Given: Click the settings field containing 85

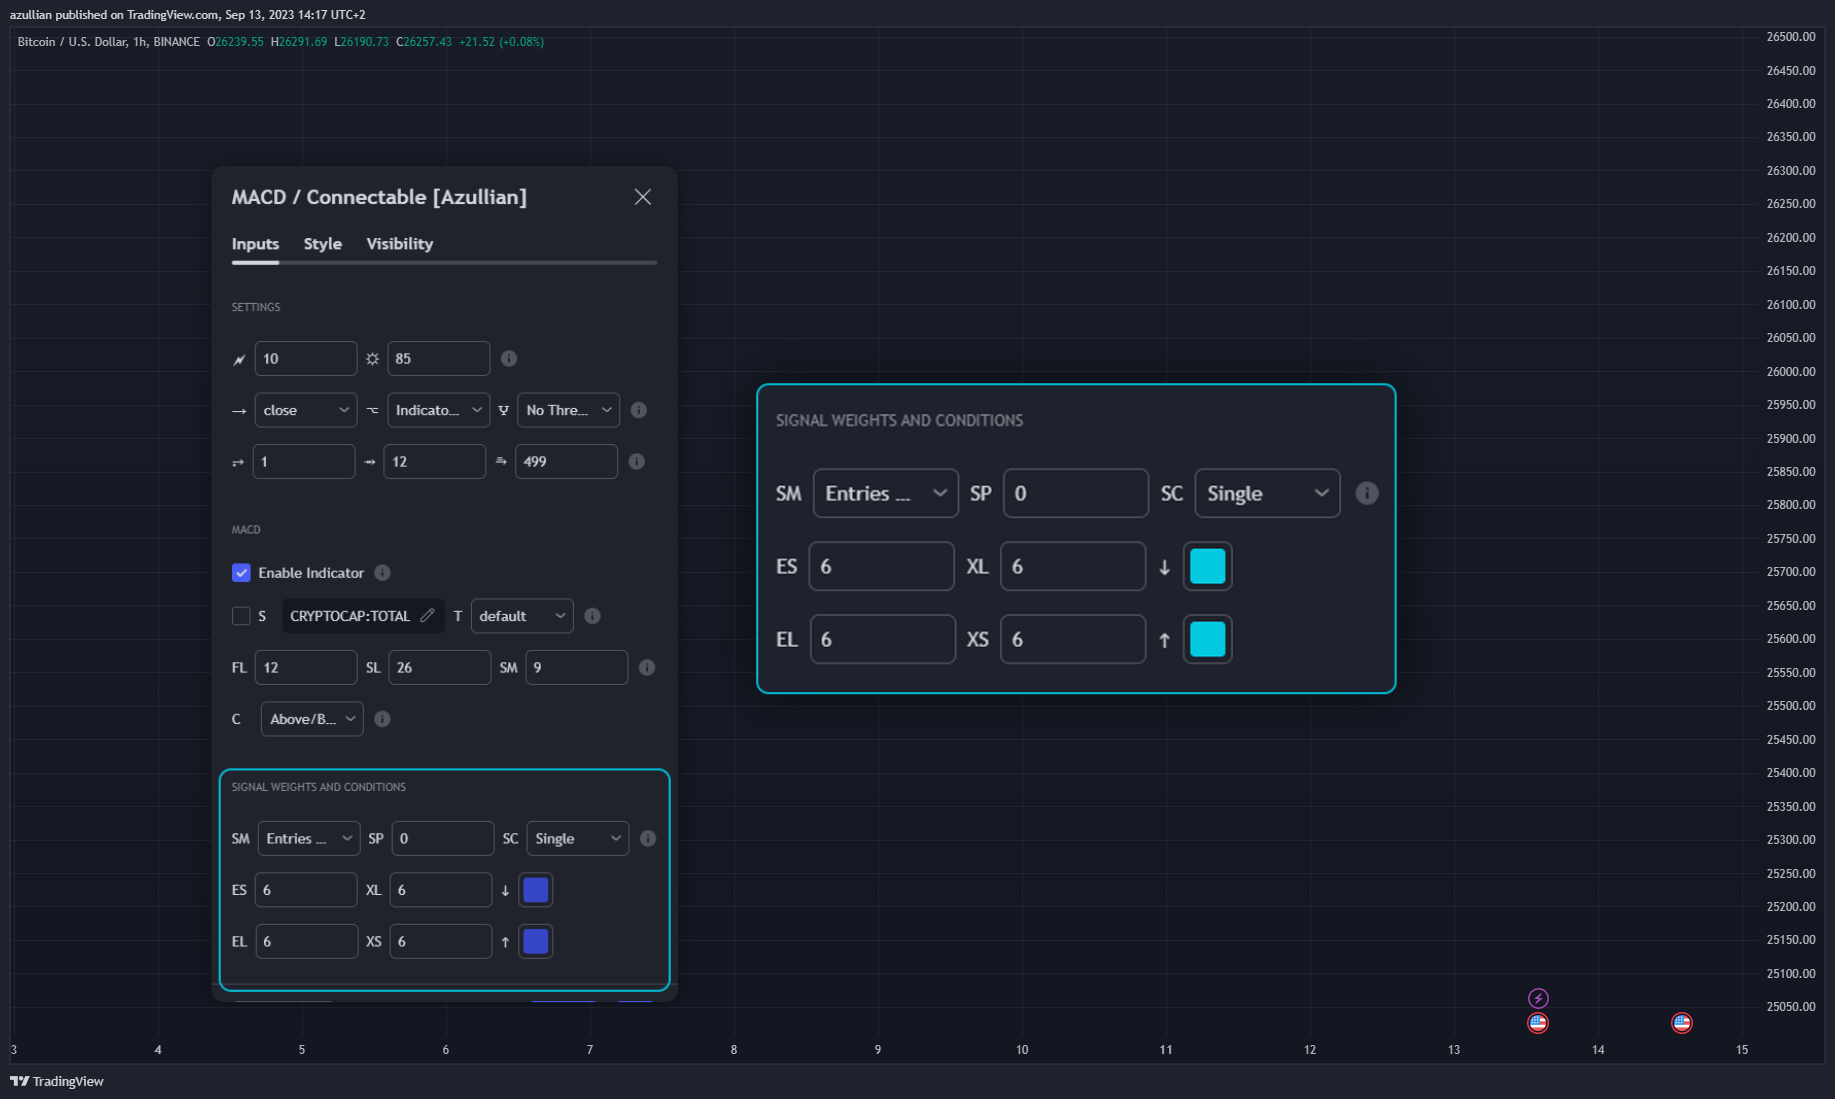Looking at the screenshot, I should [439, 358].
